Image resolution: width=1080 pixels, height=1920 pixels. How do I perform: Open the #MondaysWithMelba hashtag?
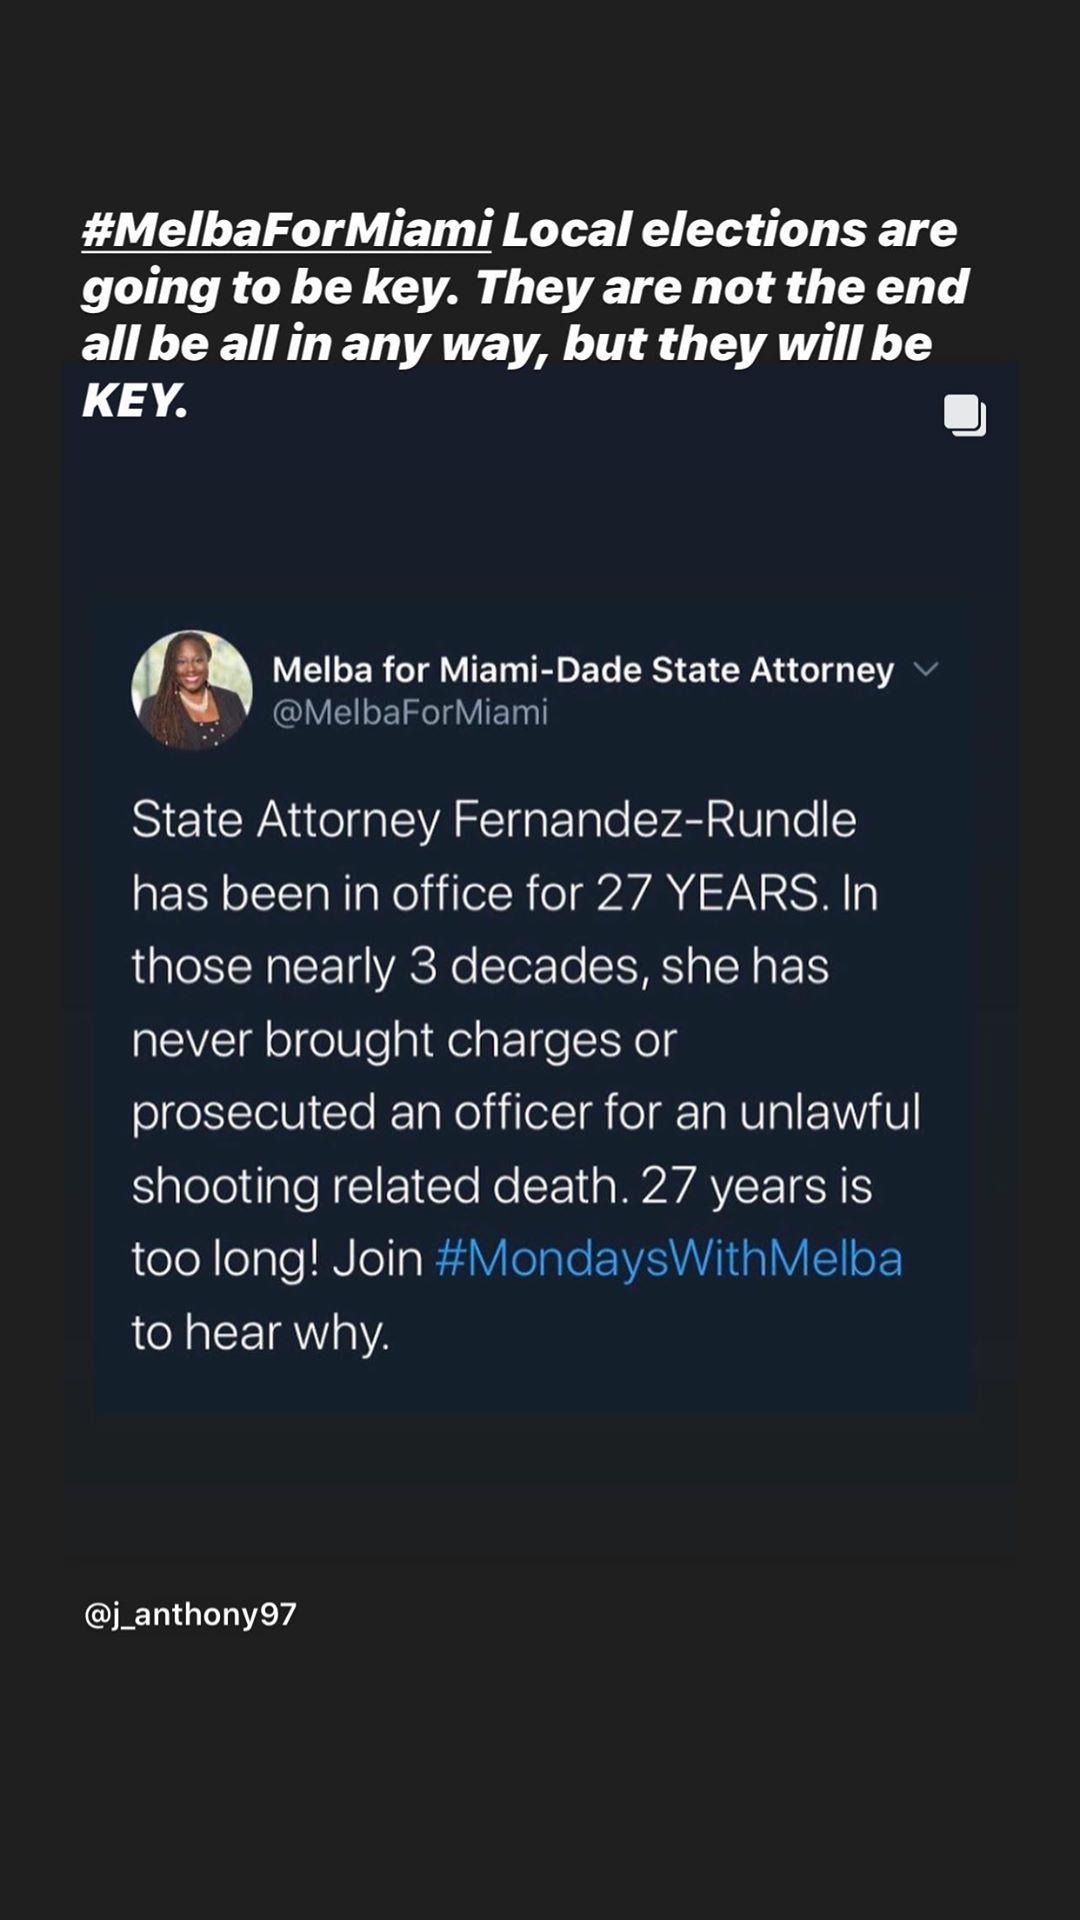[669, 1258]
